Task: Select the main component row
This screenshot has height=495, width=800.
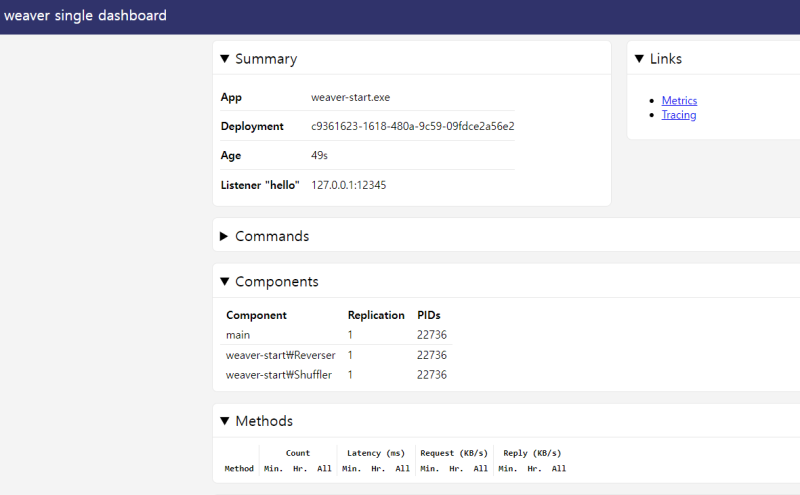Action: pos(238,335)
